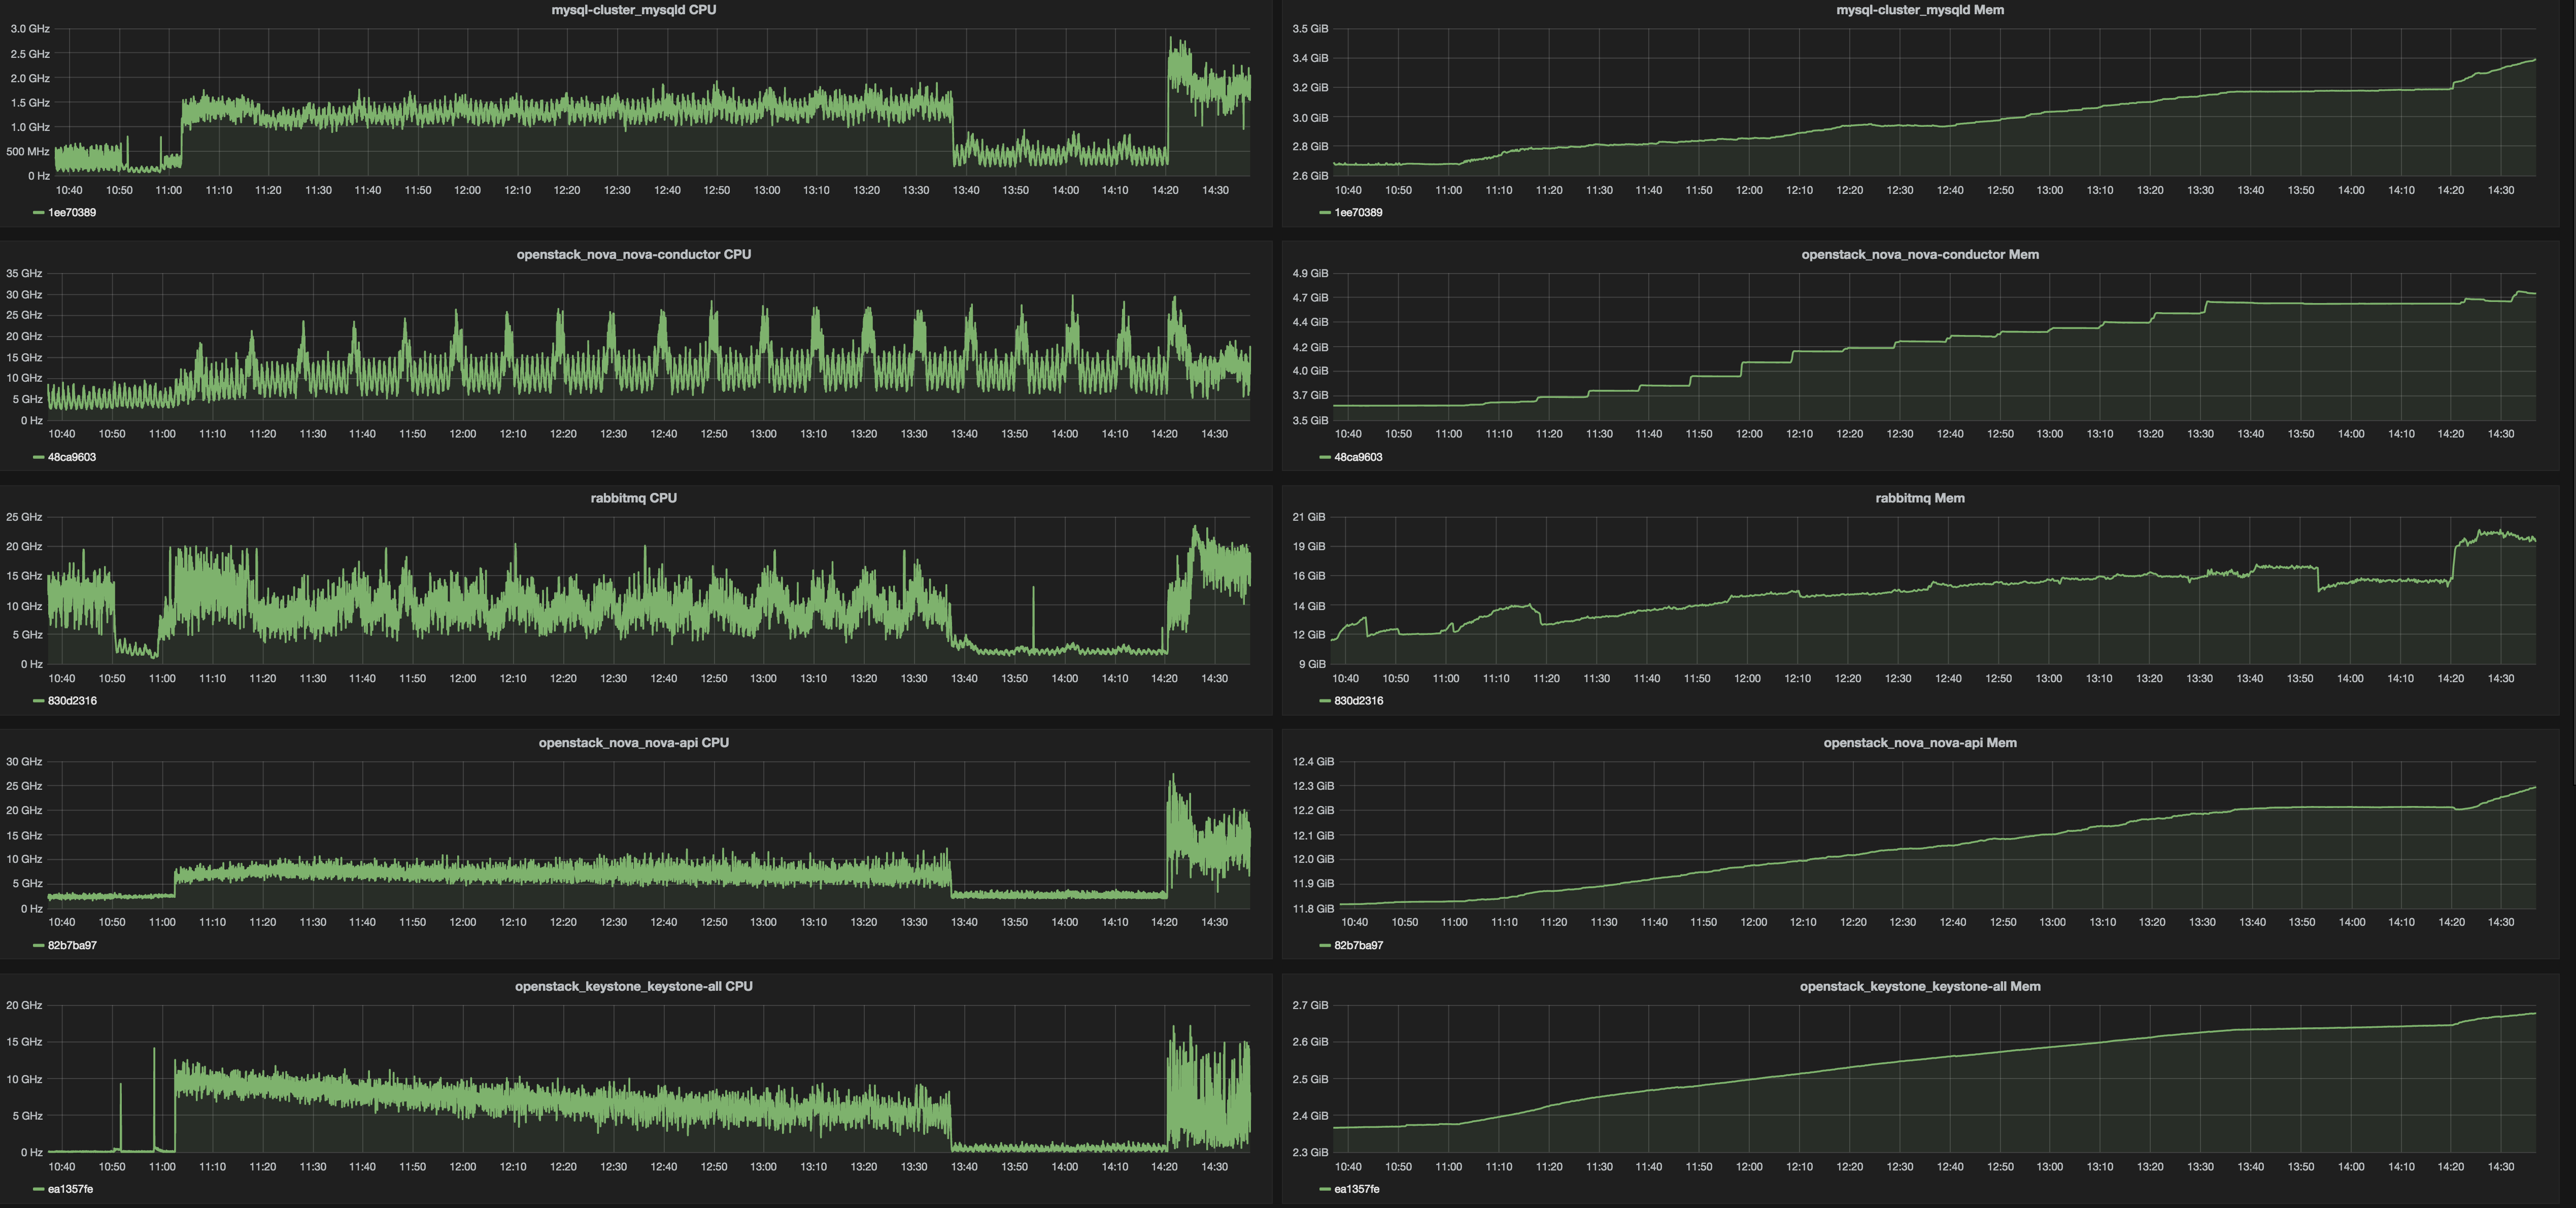Click the openstack_nova_nova-api CPU panel title
Viewport: 2576px width, 1208px height.
pyautogui.click(x=633, y=742)
